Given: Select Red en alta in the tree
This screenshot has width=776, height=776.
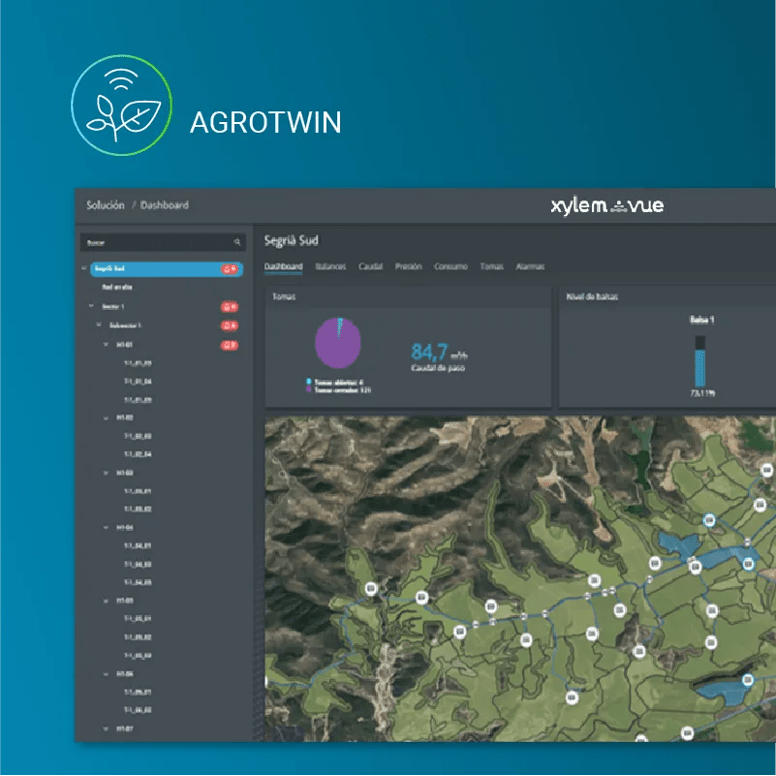Looking at the screenshot, I should pos(117,287).
